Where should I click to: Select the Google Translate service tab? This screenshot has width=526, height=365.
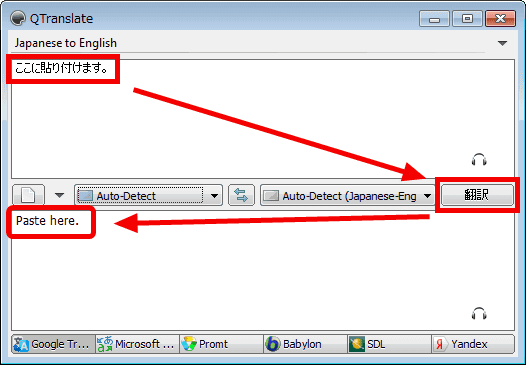click(x=53, y=344)
